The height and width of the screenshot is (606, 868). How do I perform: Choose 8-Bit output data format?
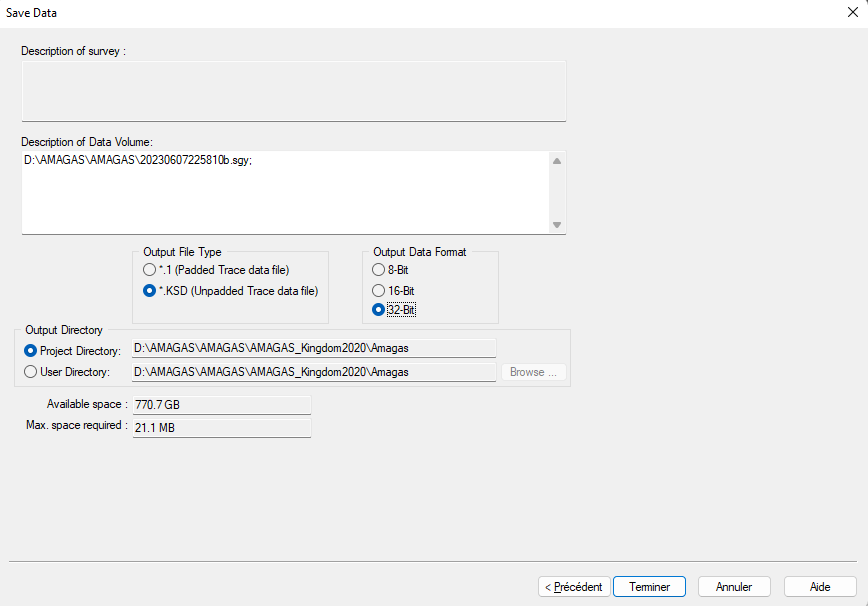pos(378,270)
